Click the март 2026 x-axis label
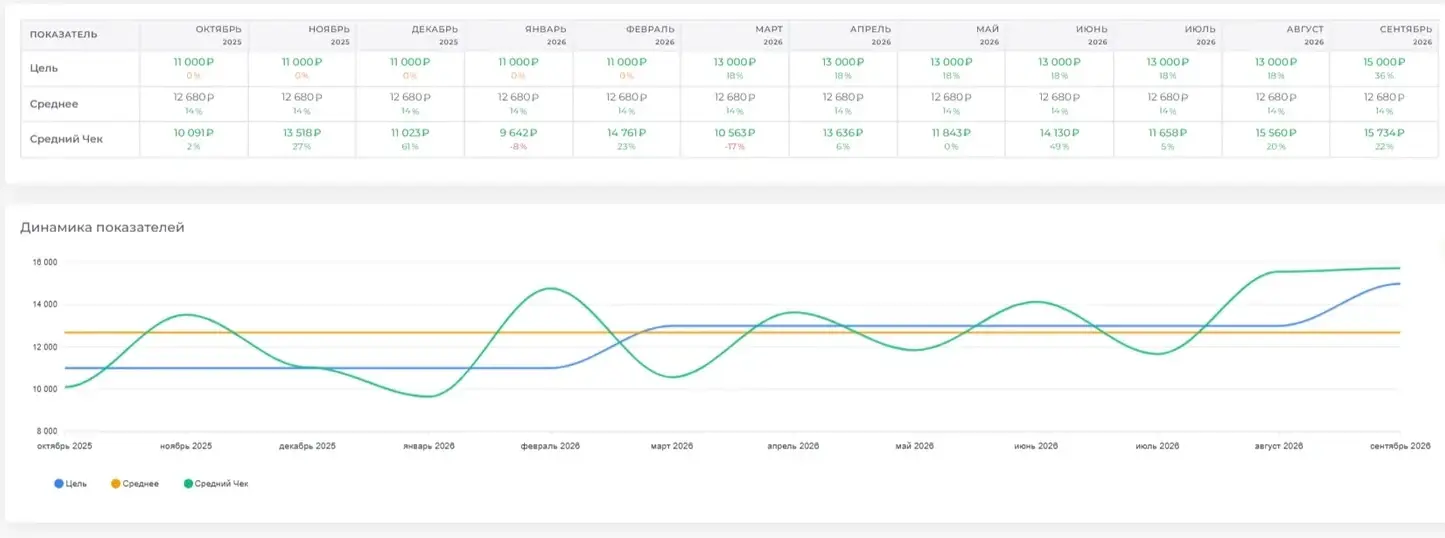The width and height of the screenshot is (1445, 538). coord(672,446)
